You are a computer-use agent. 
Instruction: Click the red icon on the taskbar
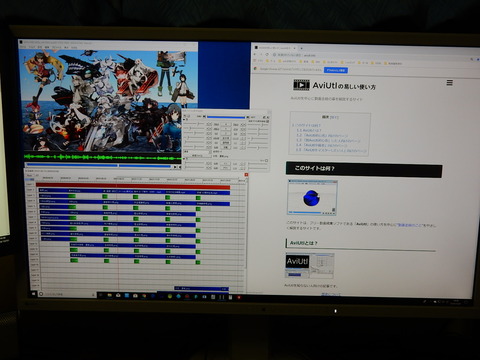[239, 296]
